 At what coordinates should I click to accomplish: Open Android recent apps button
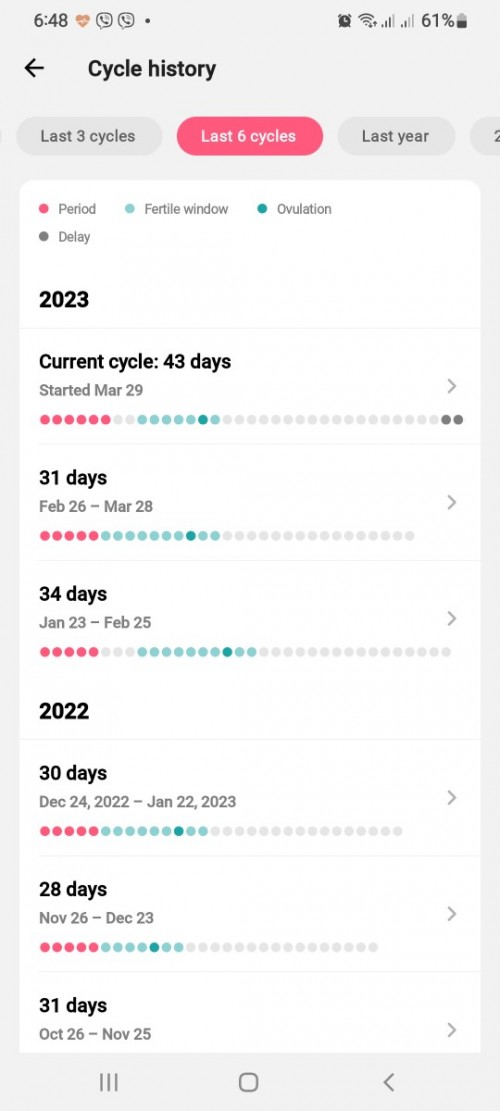pyautogui.click(x=108, y=1082)
